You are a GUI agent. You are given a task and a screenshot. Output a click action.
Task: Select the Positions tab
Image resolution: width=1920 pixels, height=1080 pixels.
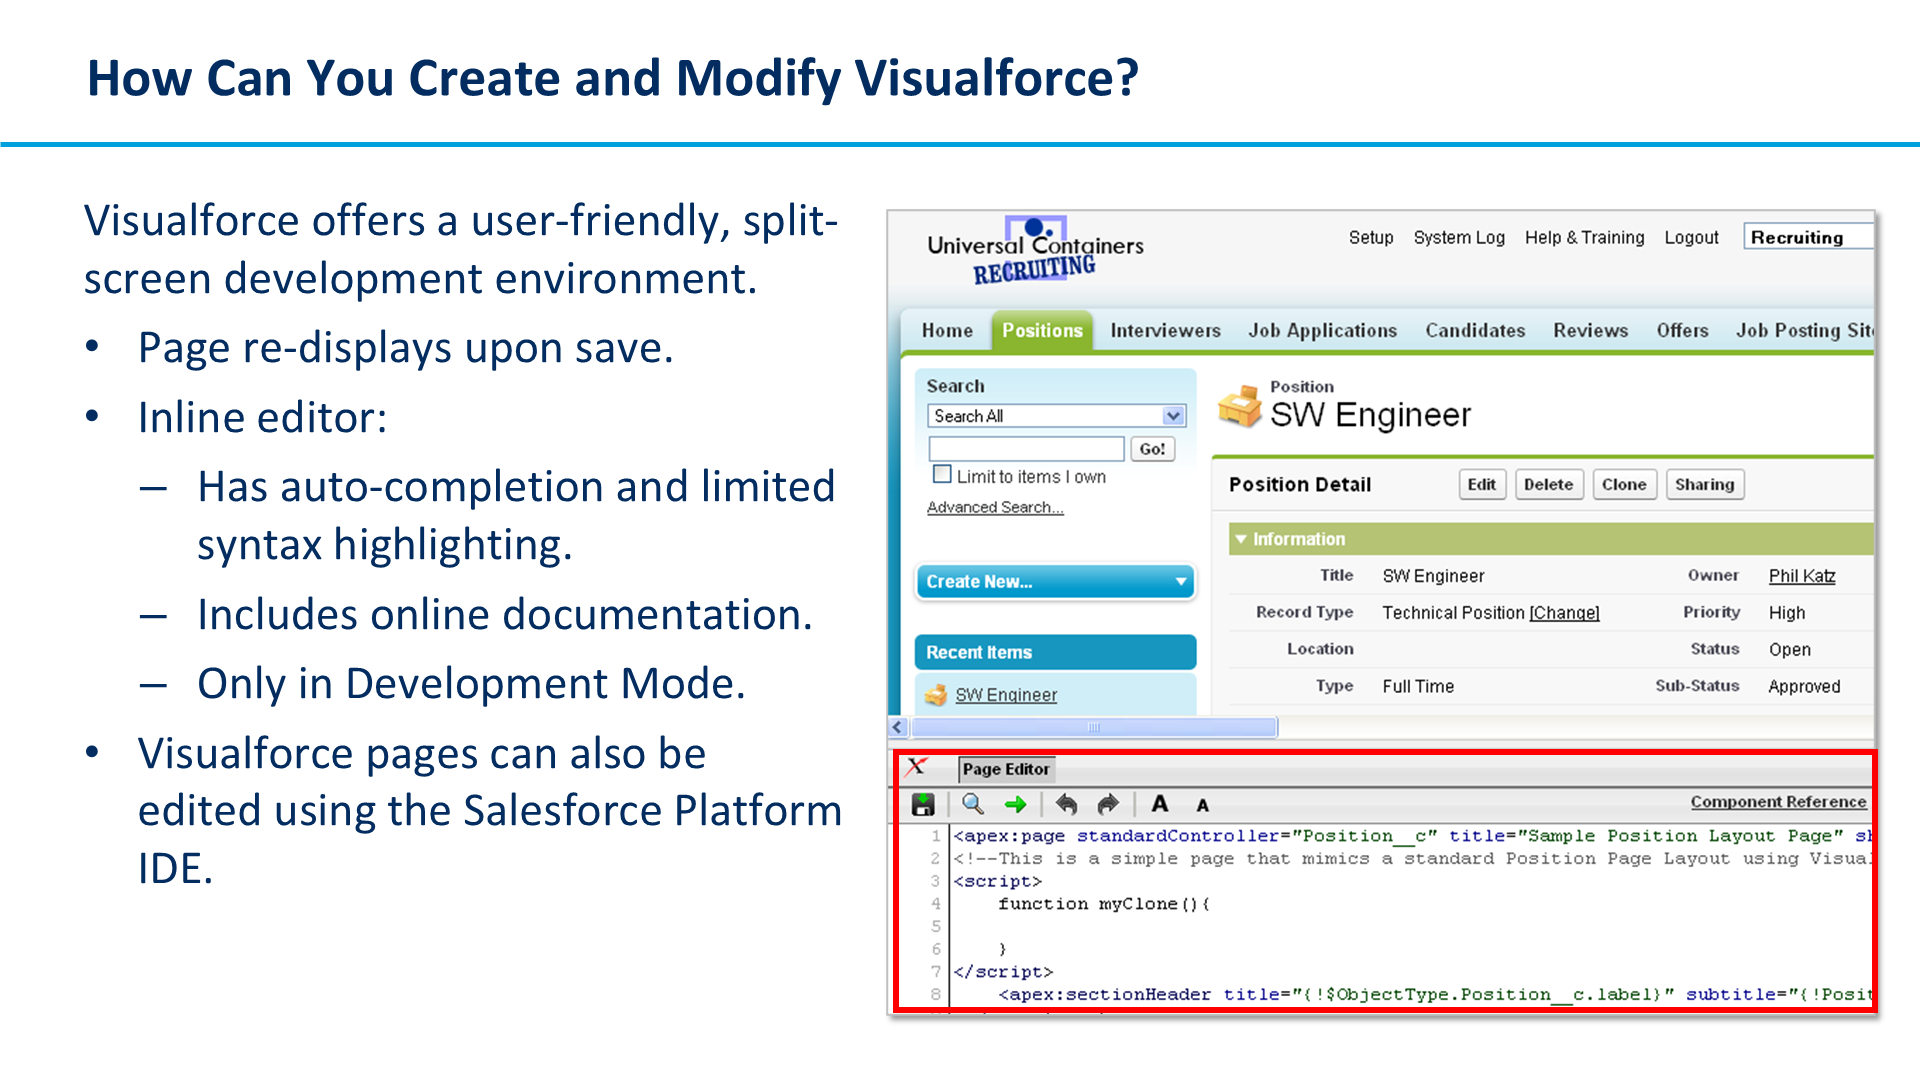coord(1042,330)
